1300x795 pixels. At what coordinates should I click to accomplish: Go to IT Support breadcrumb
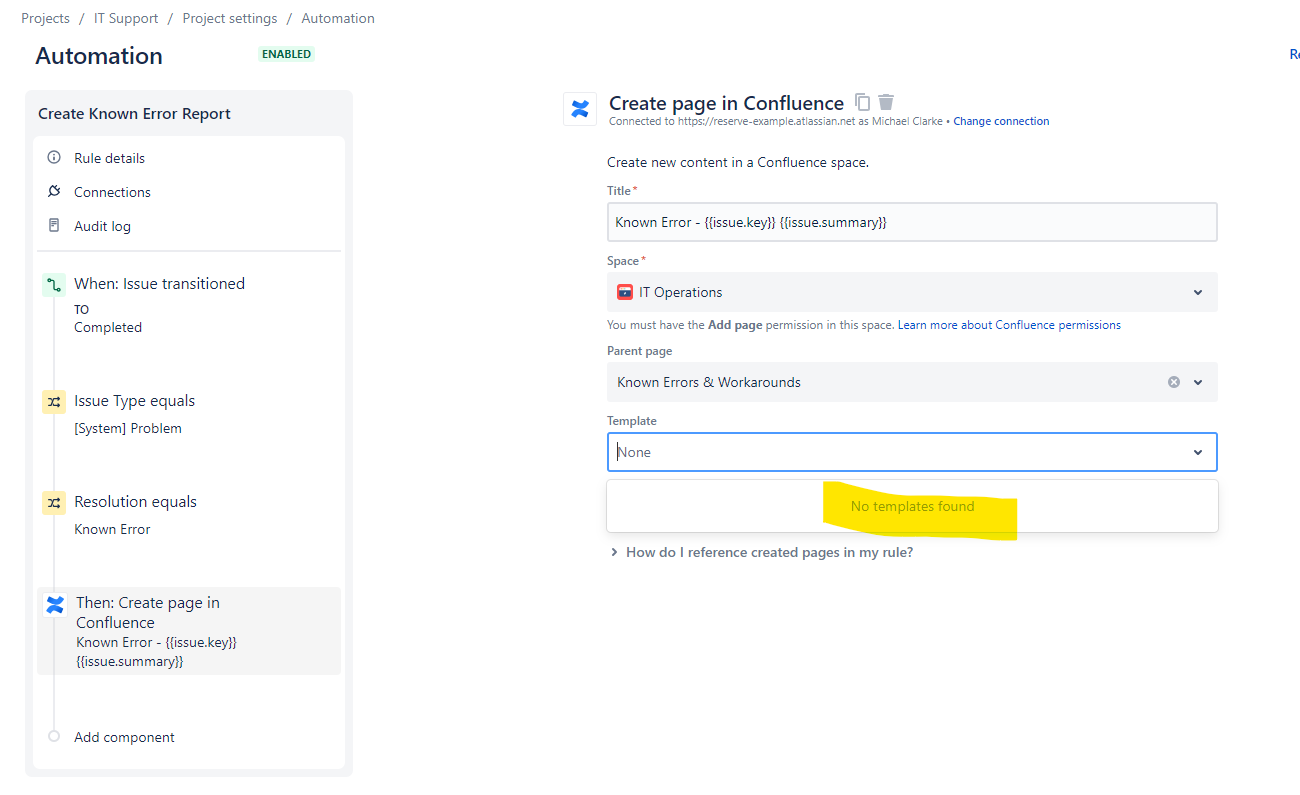point(126,18)
